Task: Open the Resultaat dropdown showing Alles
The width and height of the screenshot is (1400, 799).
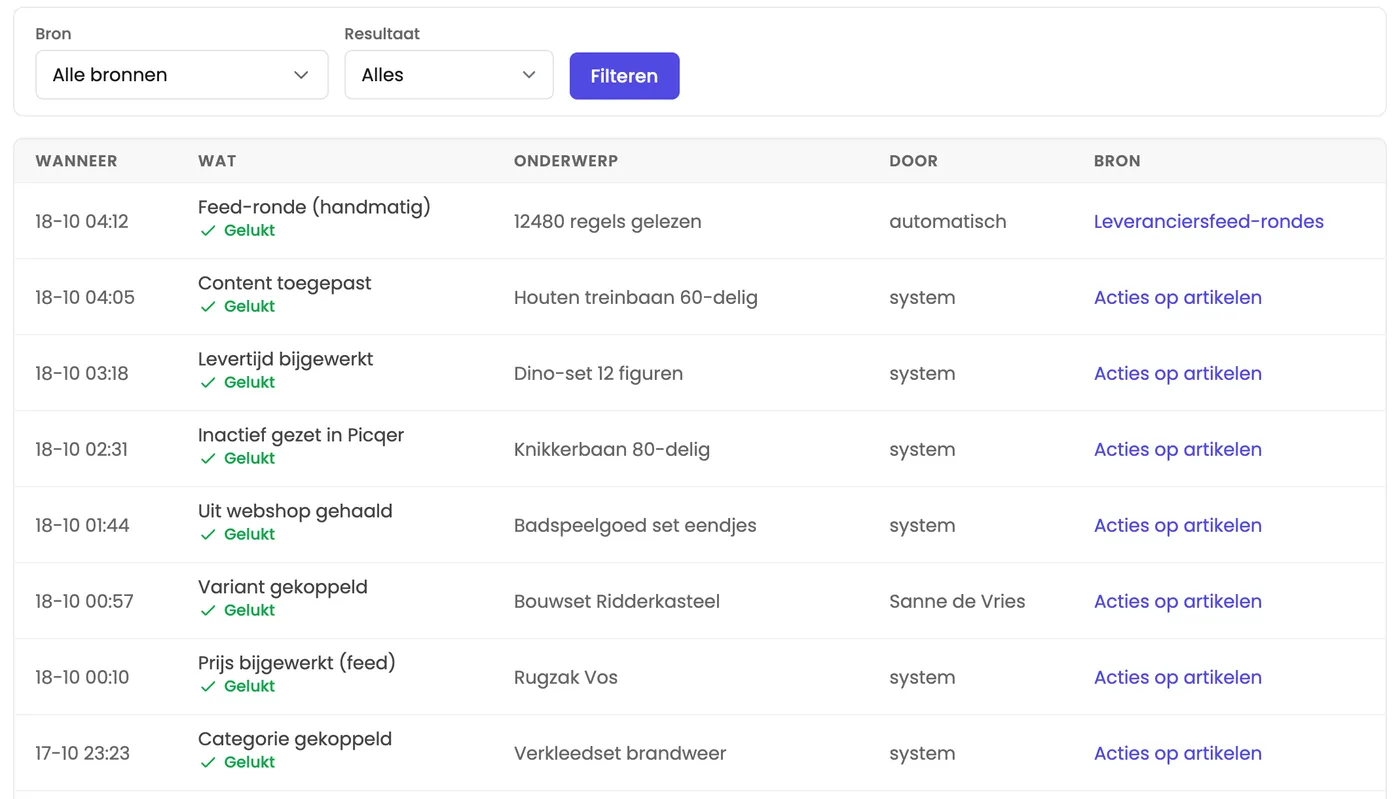Action: pos(449,75)
